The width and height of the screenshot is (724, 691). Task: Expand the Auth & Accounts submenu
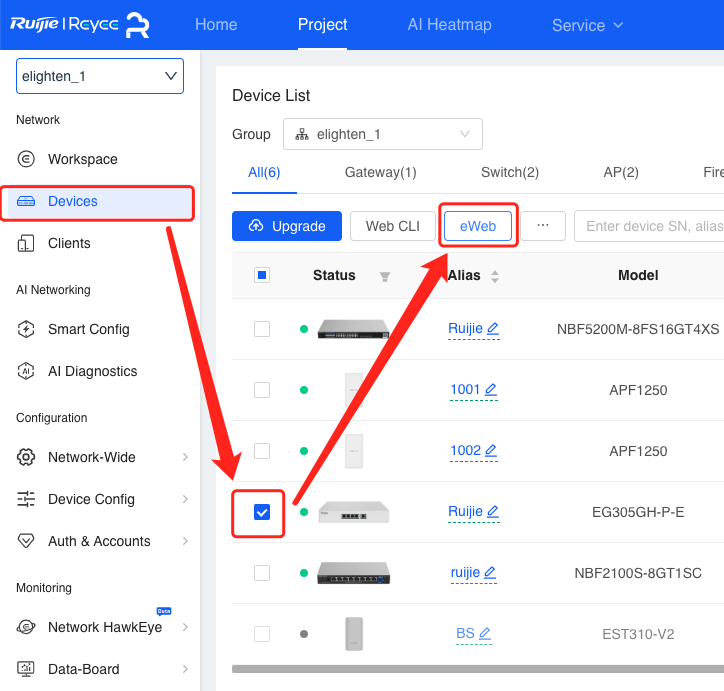point(185,541)
